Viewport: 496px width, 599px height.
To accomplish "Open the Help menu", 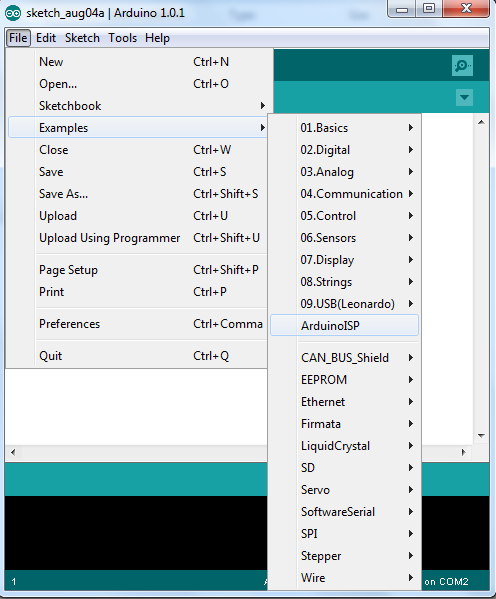I will point(157,38).
